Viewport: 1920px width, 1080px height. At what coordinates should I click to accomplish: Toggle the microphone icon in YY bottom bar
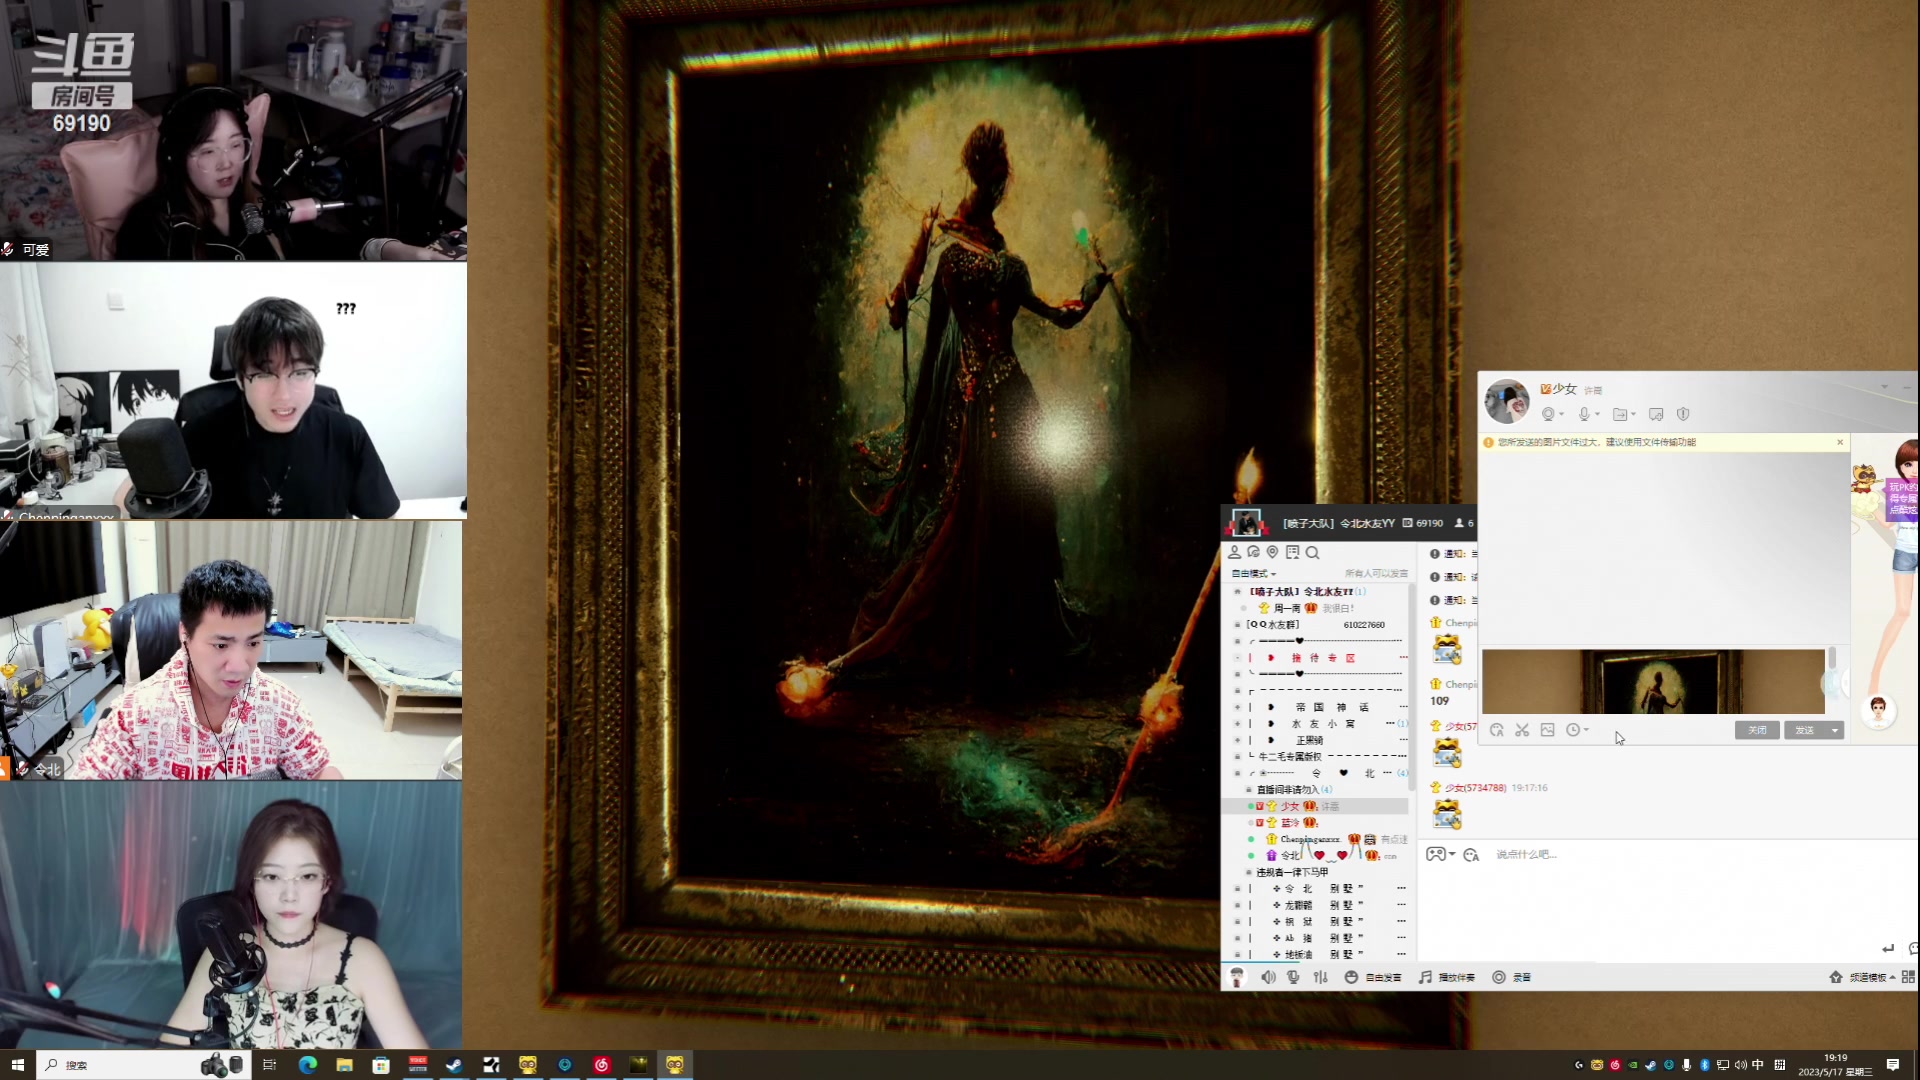point(1293,977)
